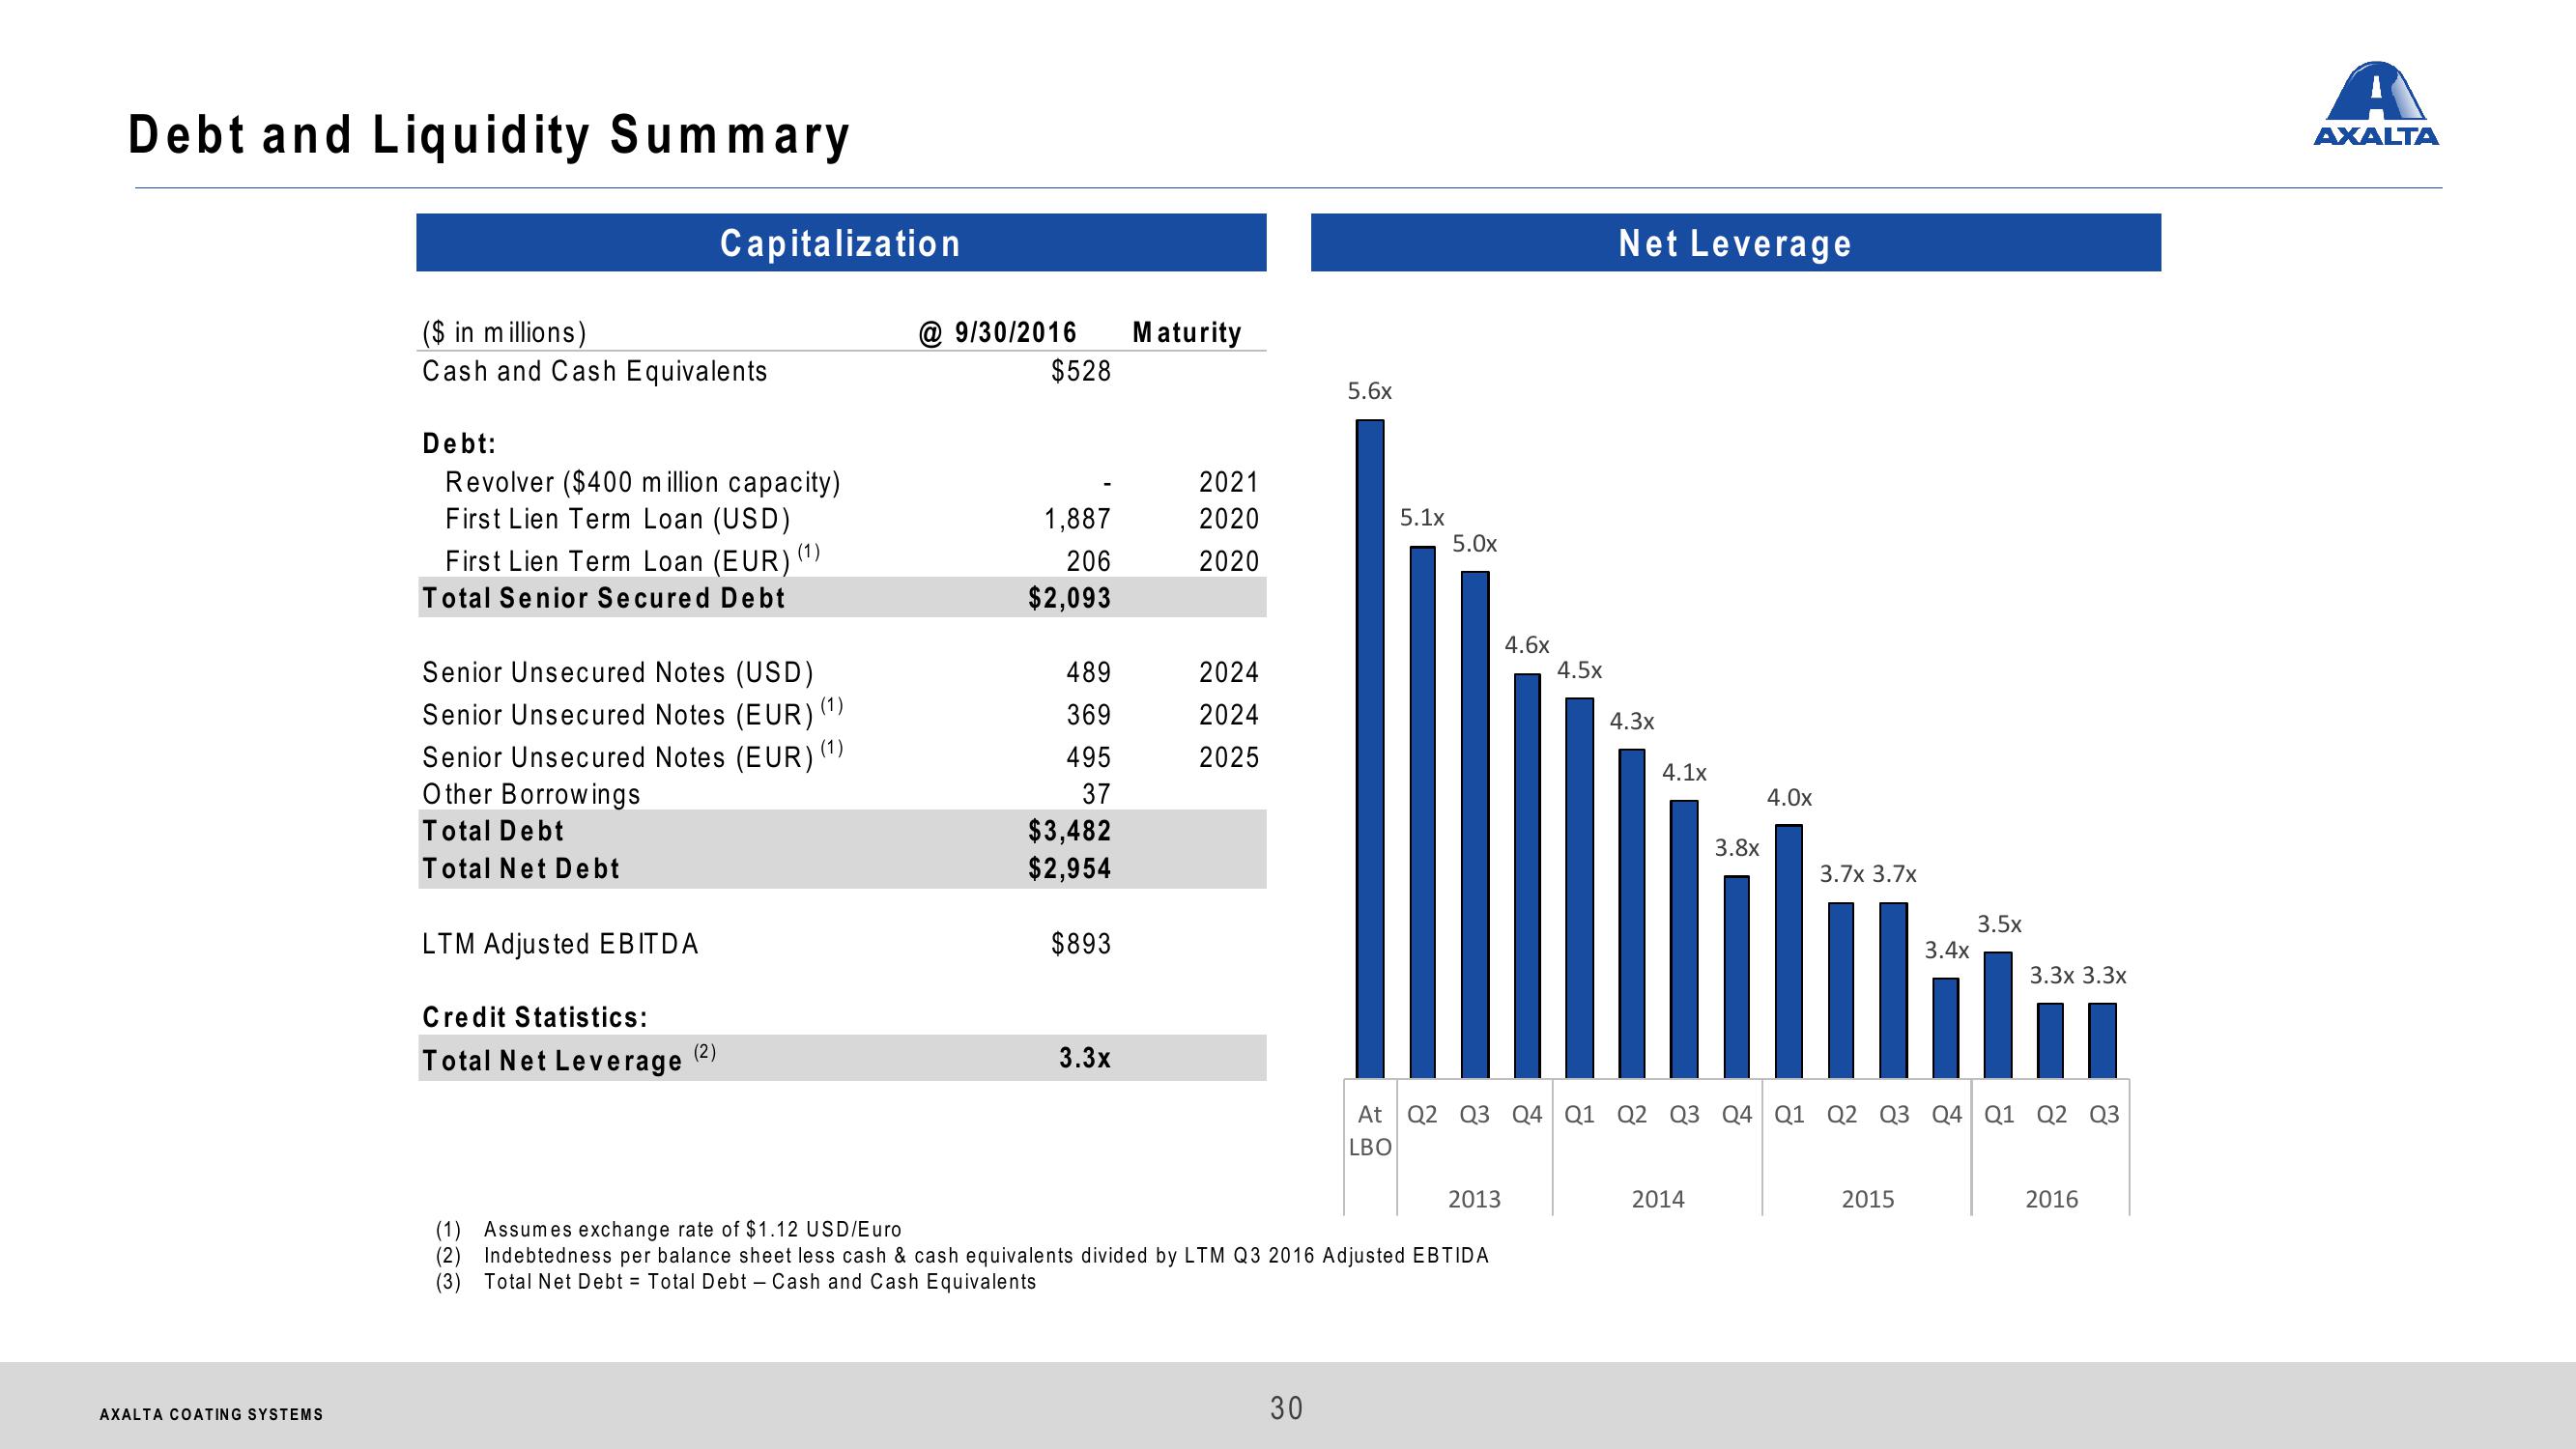The image size is (2576, 1449).
Task: Click footnote (1) about exchange rate
Action: [668, 1229]
